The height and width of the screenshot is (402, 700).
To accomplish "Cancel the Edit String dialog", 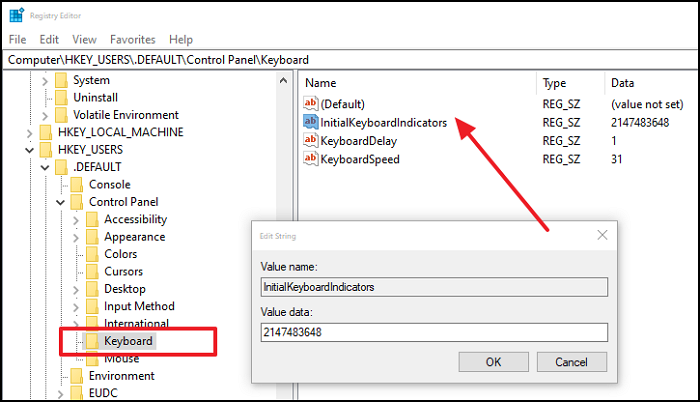I will point(571,362).
